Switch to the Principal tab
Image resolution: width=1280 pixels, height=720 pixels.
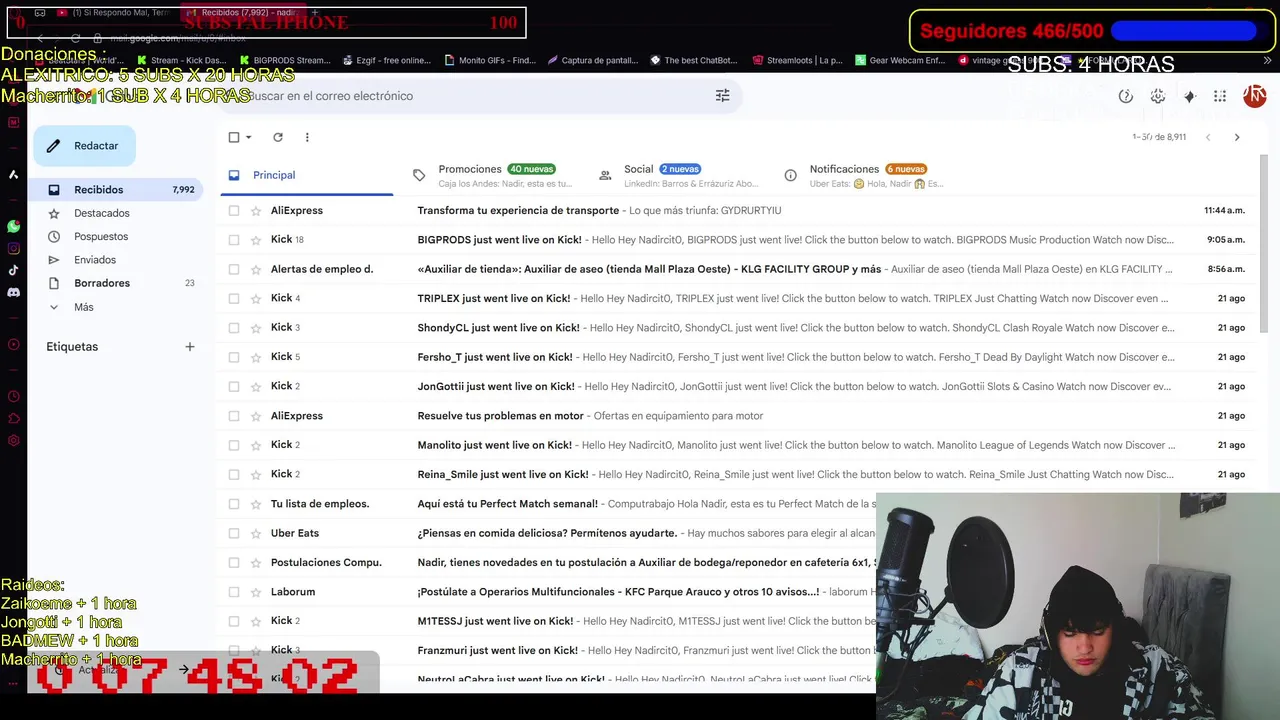[307, 175]
